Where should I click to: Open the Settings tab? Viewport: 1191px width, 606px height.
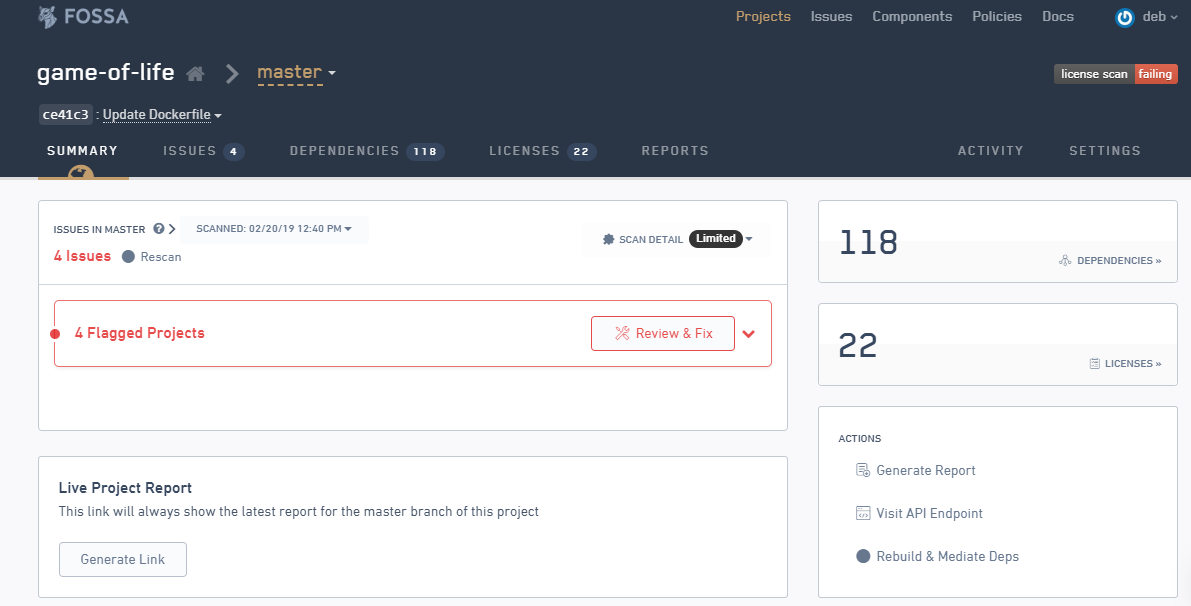coord(1105,150)
